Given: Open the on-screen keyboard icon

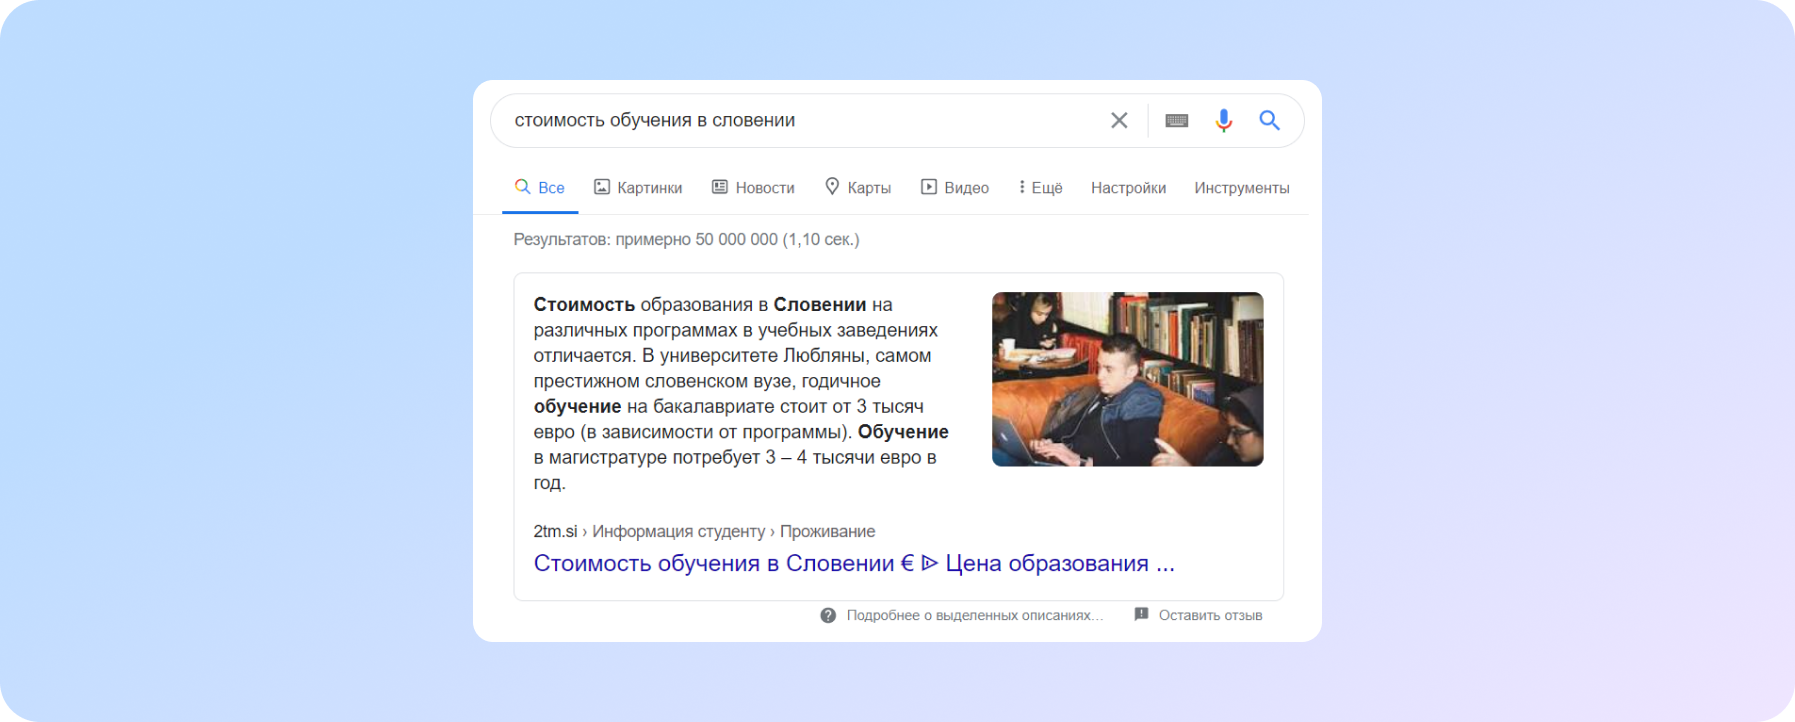Looking at the screenshot, I should pyautogui.click(x=1177, y=120).
